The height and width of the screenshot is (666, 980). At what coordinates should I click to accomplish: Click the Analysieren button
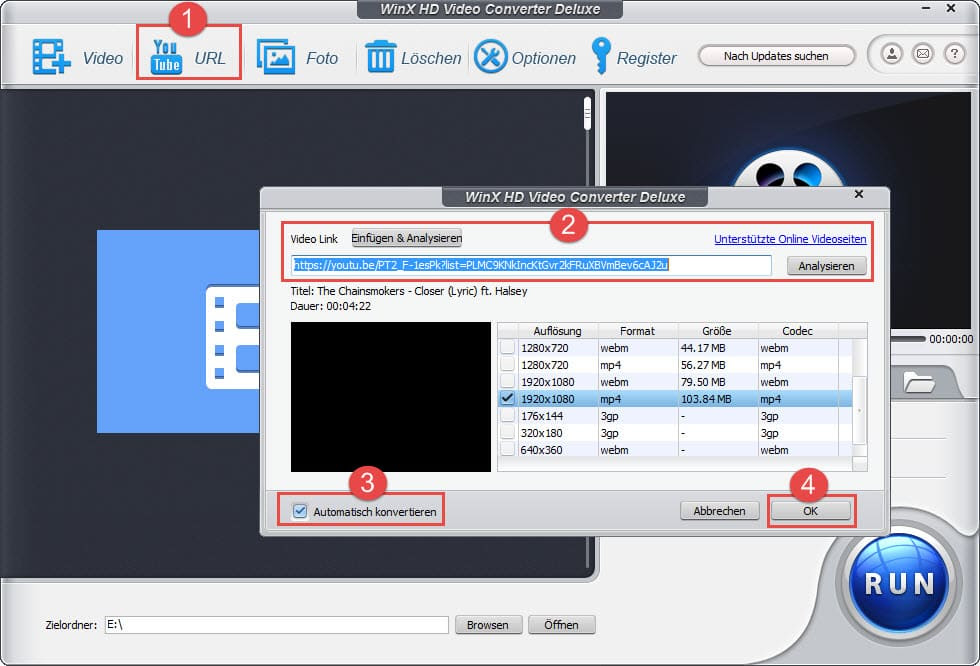click(826, 266)
